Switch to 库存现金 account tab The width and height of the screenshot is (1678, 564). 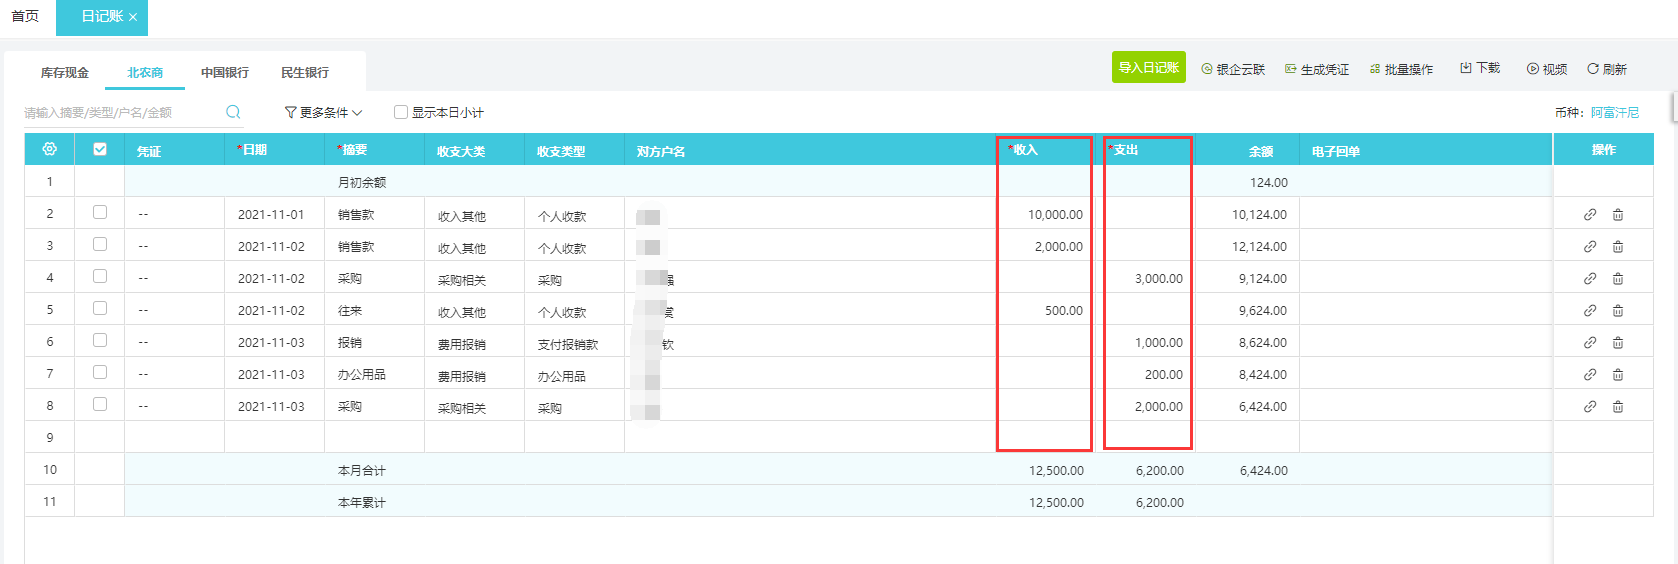click(x=65, y=72)
